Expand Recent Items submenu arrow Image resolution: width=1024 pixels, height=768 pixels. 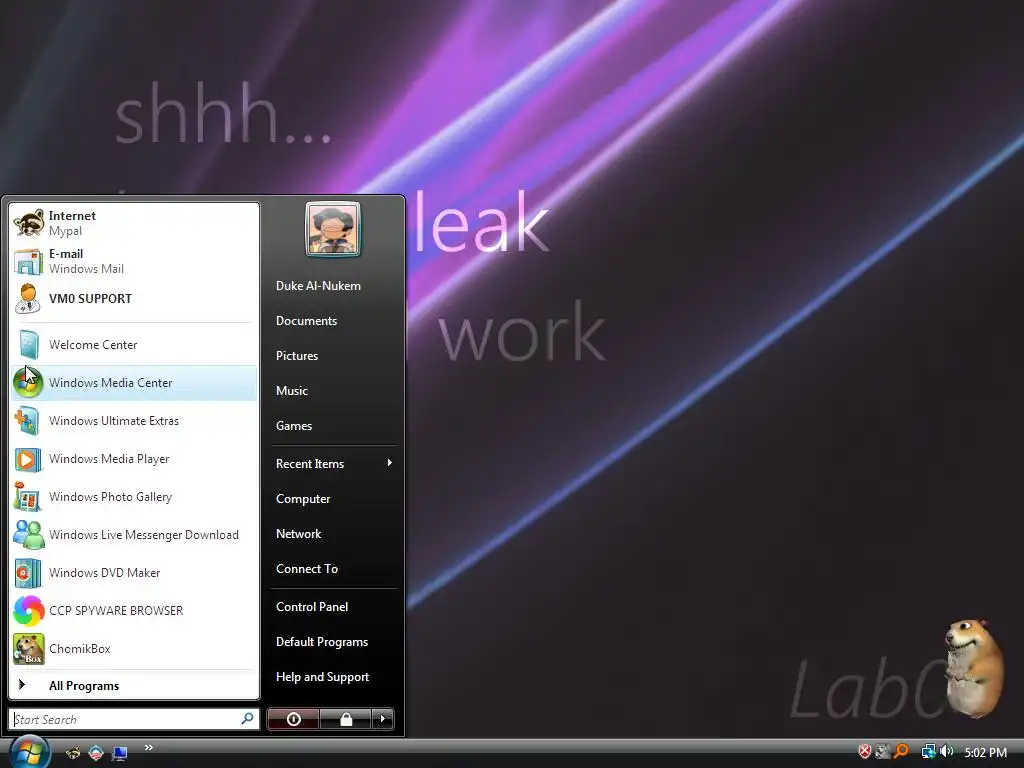(390, 463)
